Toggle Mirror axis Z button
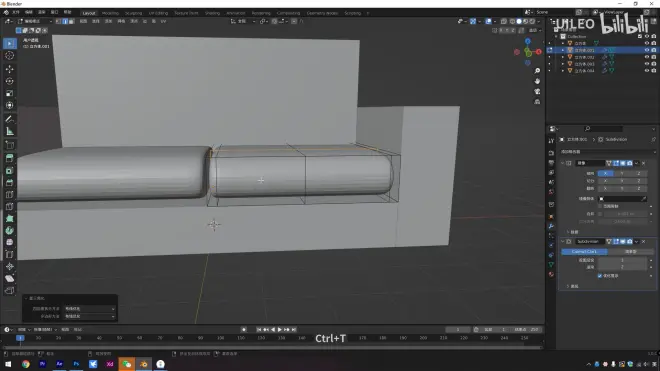The image size is (660, 371). pos(638,173)
